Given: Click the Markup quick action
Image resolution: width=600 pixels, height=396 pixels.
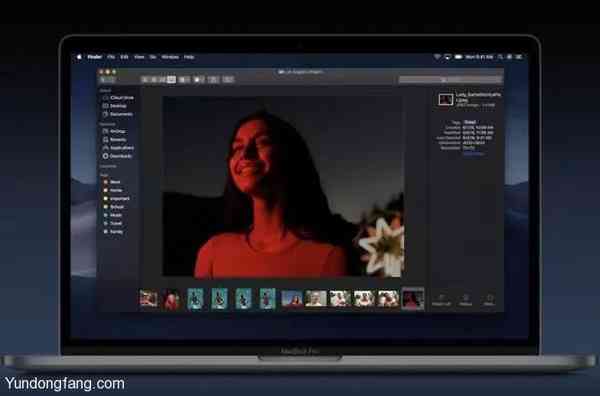Looking at the screenshot, I should click(x=466, y=300).
